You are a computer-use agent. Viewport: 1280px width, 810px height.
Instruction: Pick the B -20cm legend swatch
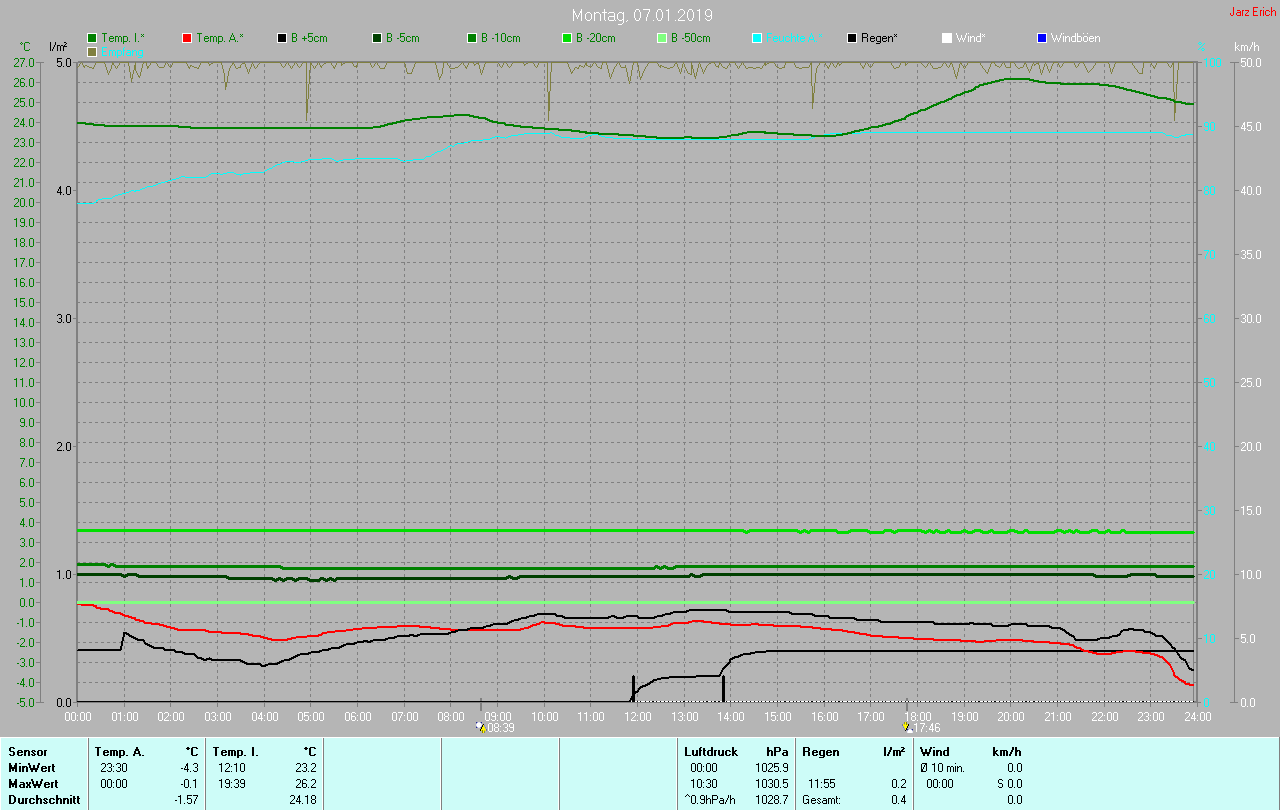click(567, 38)
